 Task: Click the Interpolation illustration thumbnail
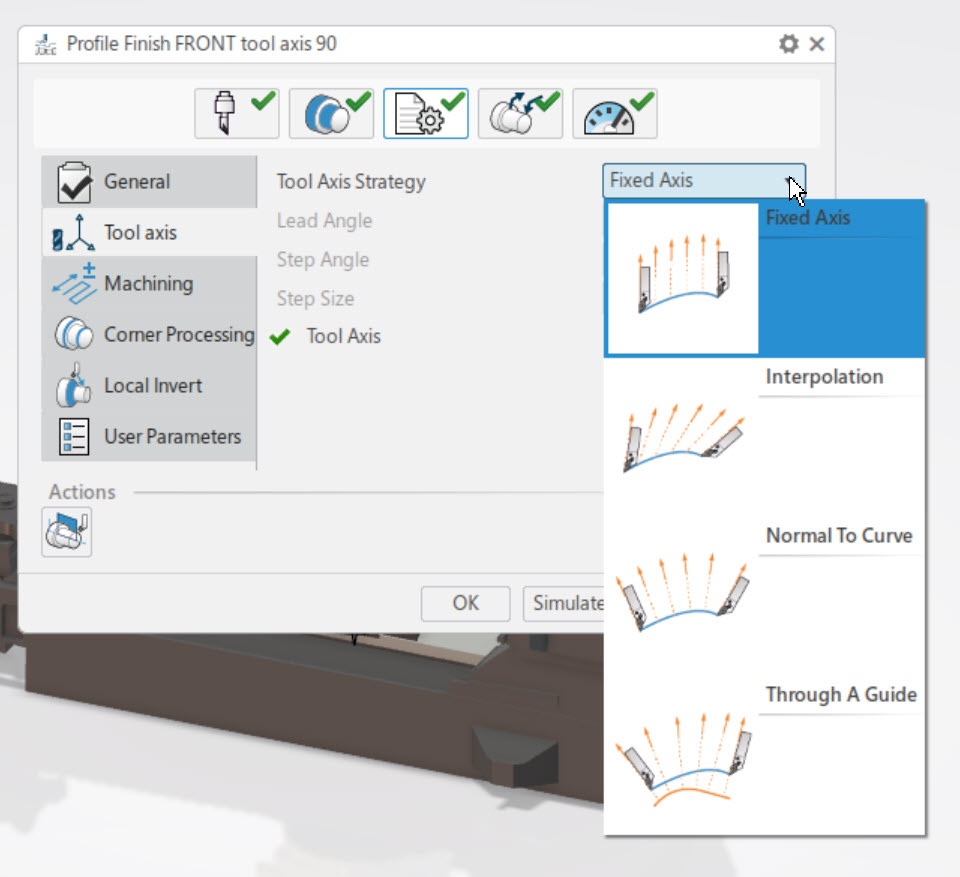(x=683, y=437)
